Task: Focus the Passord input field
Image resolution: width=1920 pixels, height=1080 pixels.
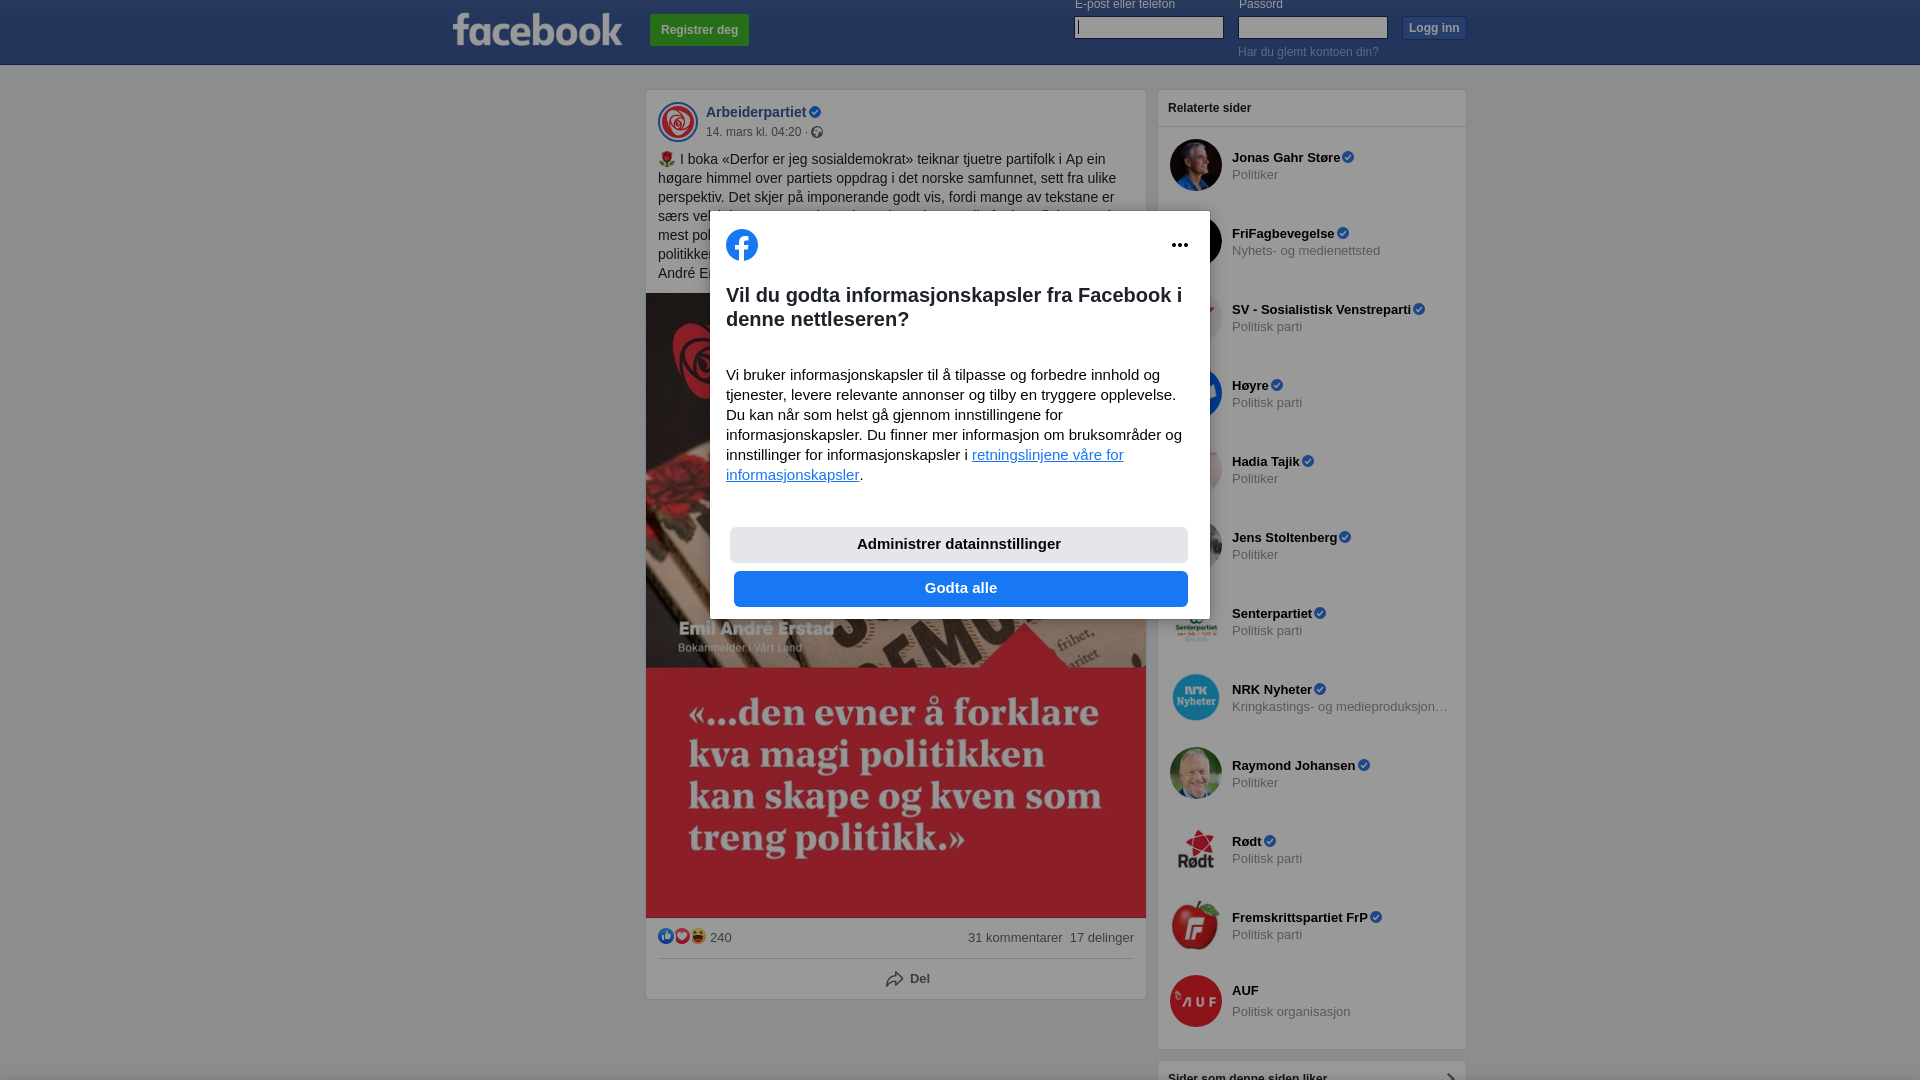Action: 1313,28
